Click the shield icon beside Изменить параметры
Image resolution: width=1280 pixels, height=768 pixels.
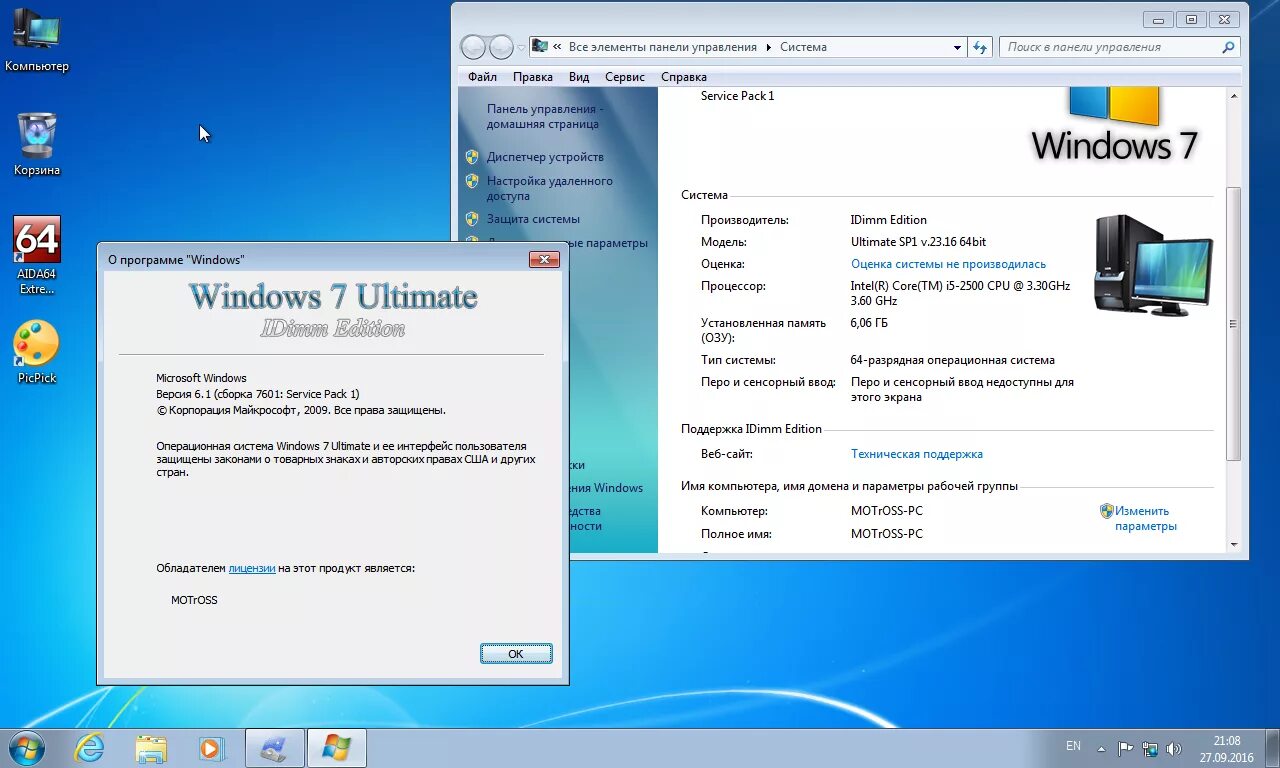pos(1107,511)
